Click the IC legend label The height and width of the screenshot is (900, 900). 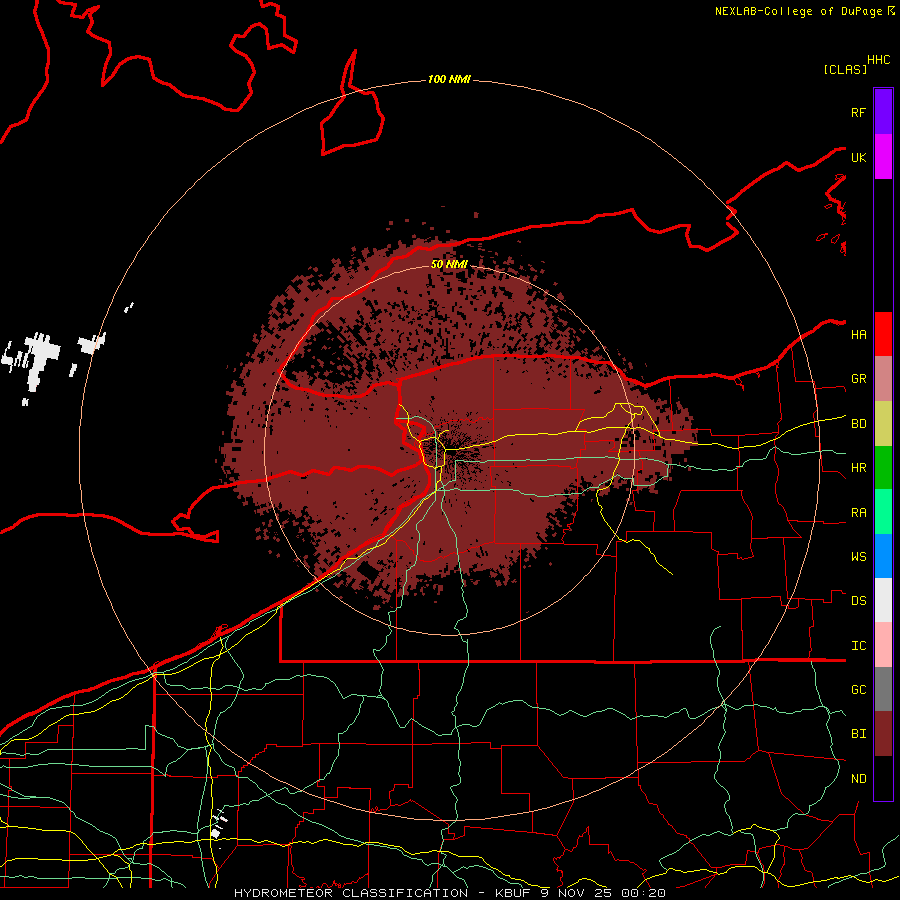858,646
